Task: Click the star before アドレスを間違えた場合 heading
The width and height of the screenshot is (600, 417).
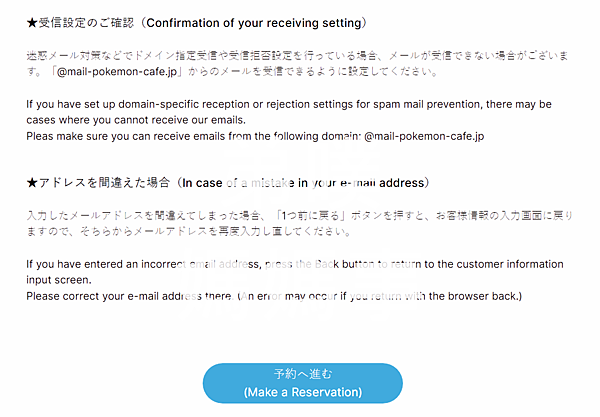Action: [31, 183]
